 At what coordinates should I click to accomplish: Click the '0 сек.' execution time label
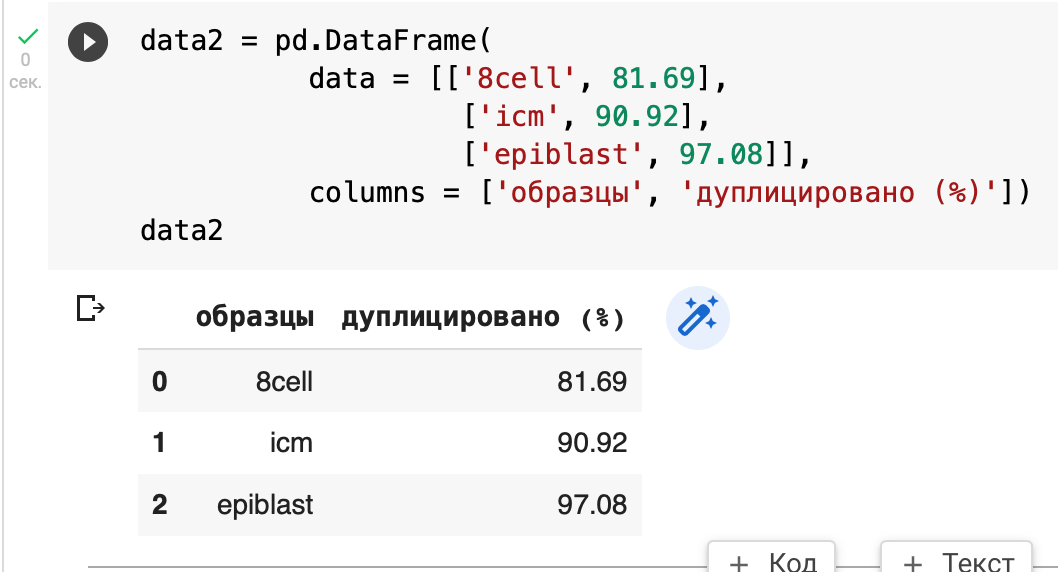pyautogui.click(x=25, y=71)
